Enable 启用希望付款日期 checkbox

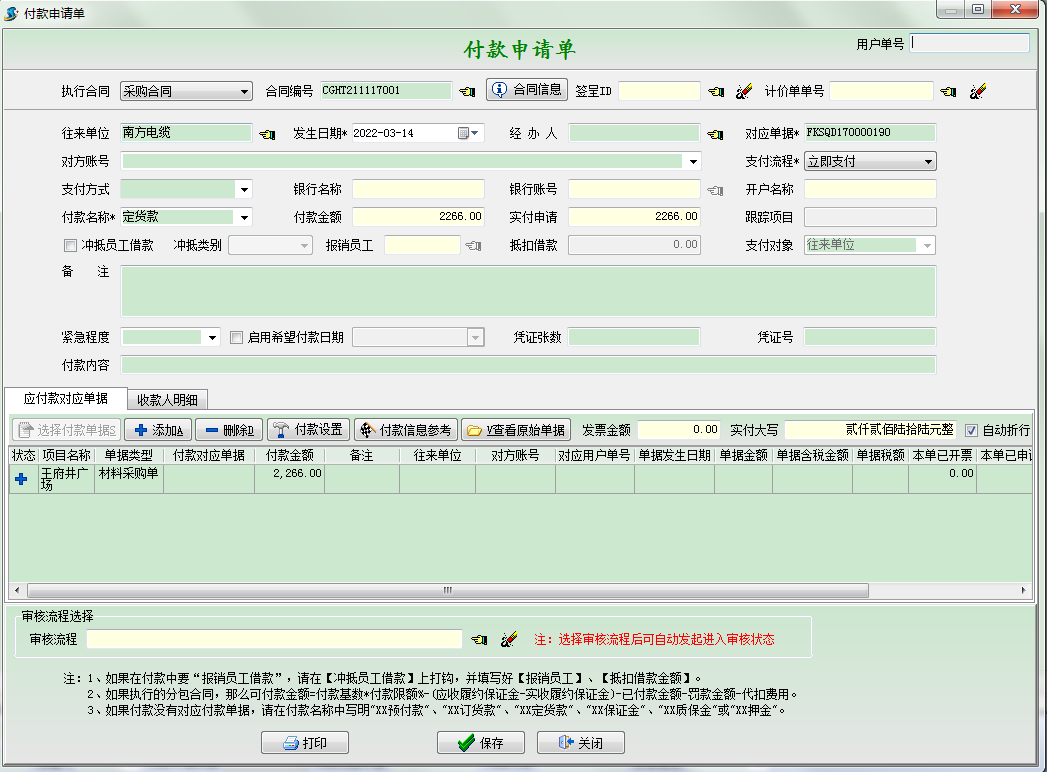pyautogui.click(x=236, y=337)
